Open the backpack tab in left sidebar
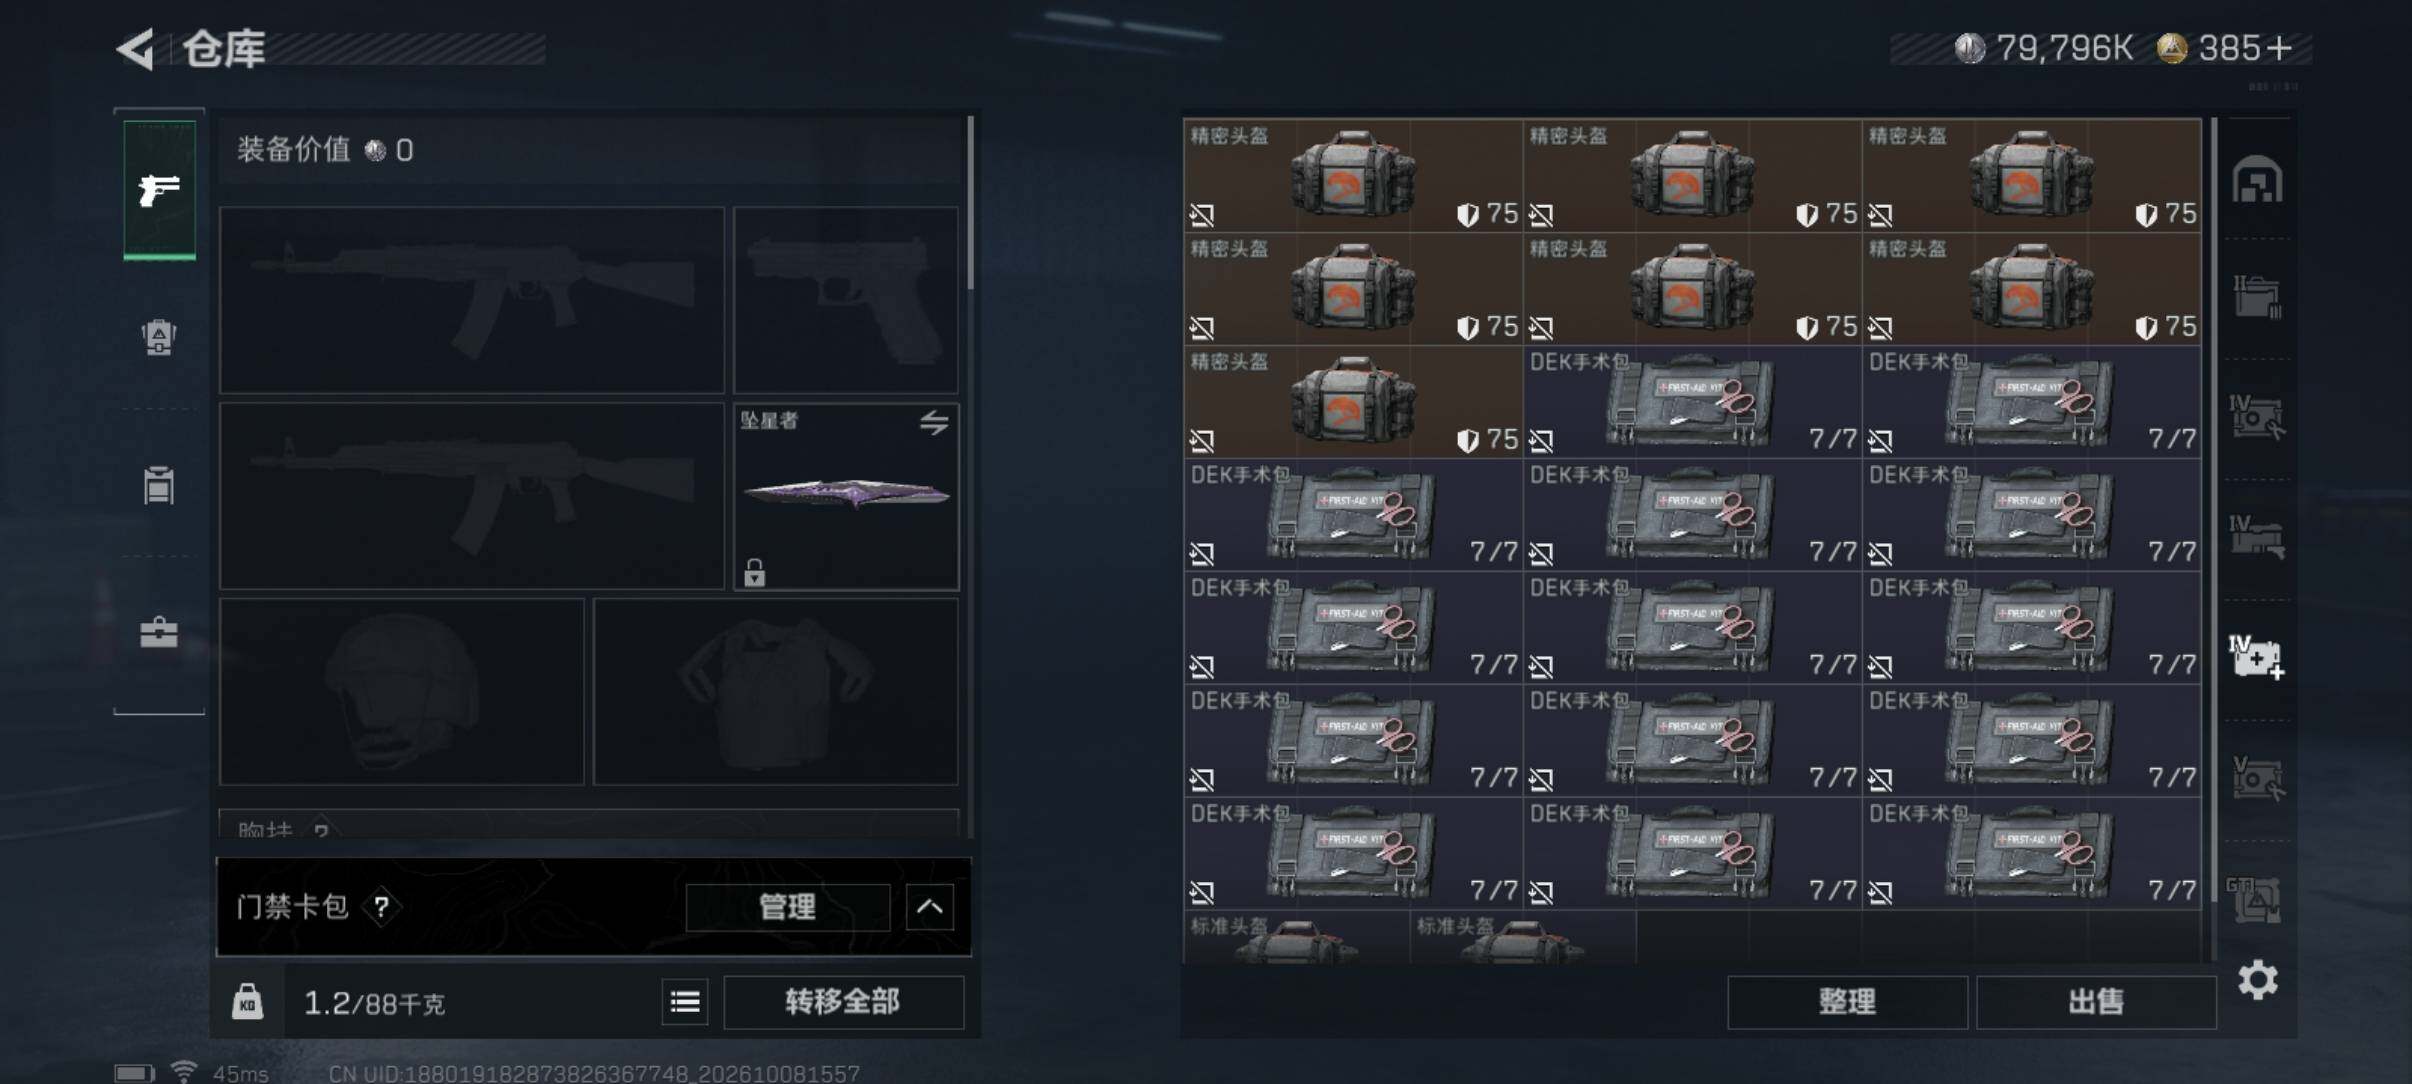Image resolution: width=2412 pixels, height=1084 pixels. click(159, 337)
